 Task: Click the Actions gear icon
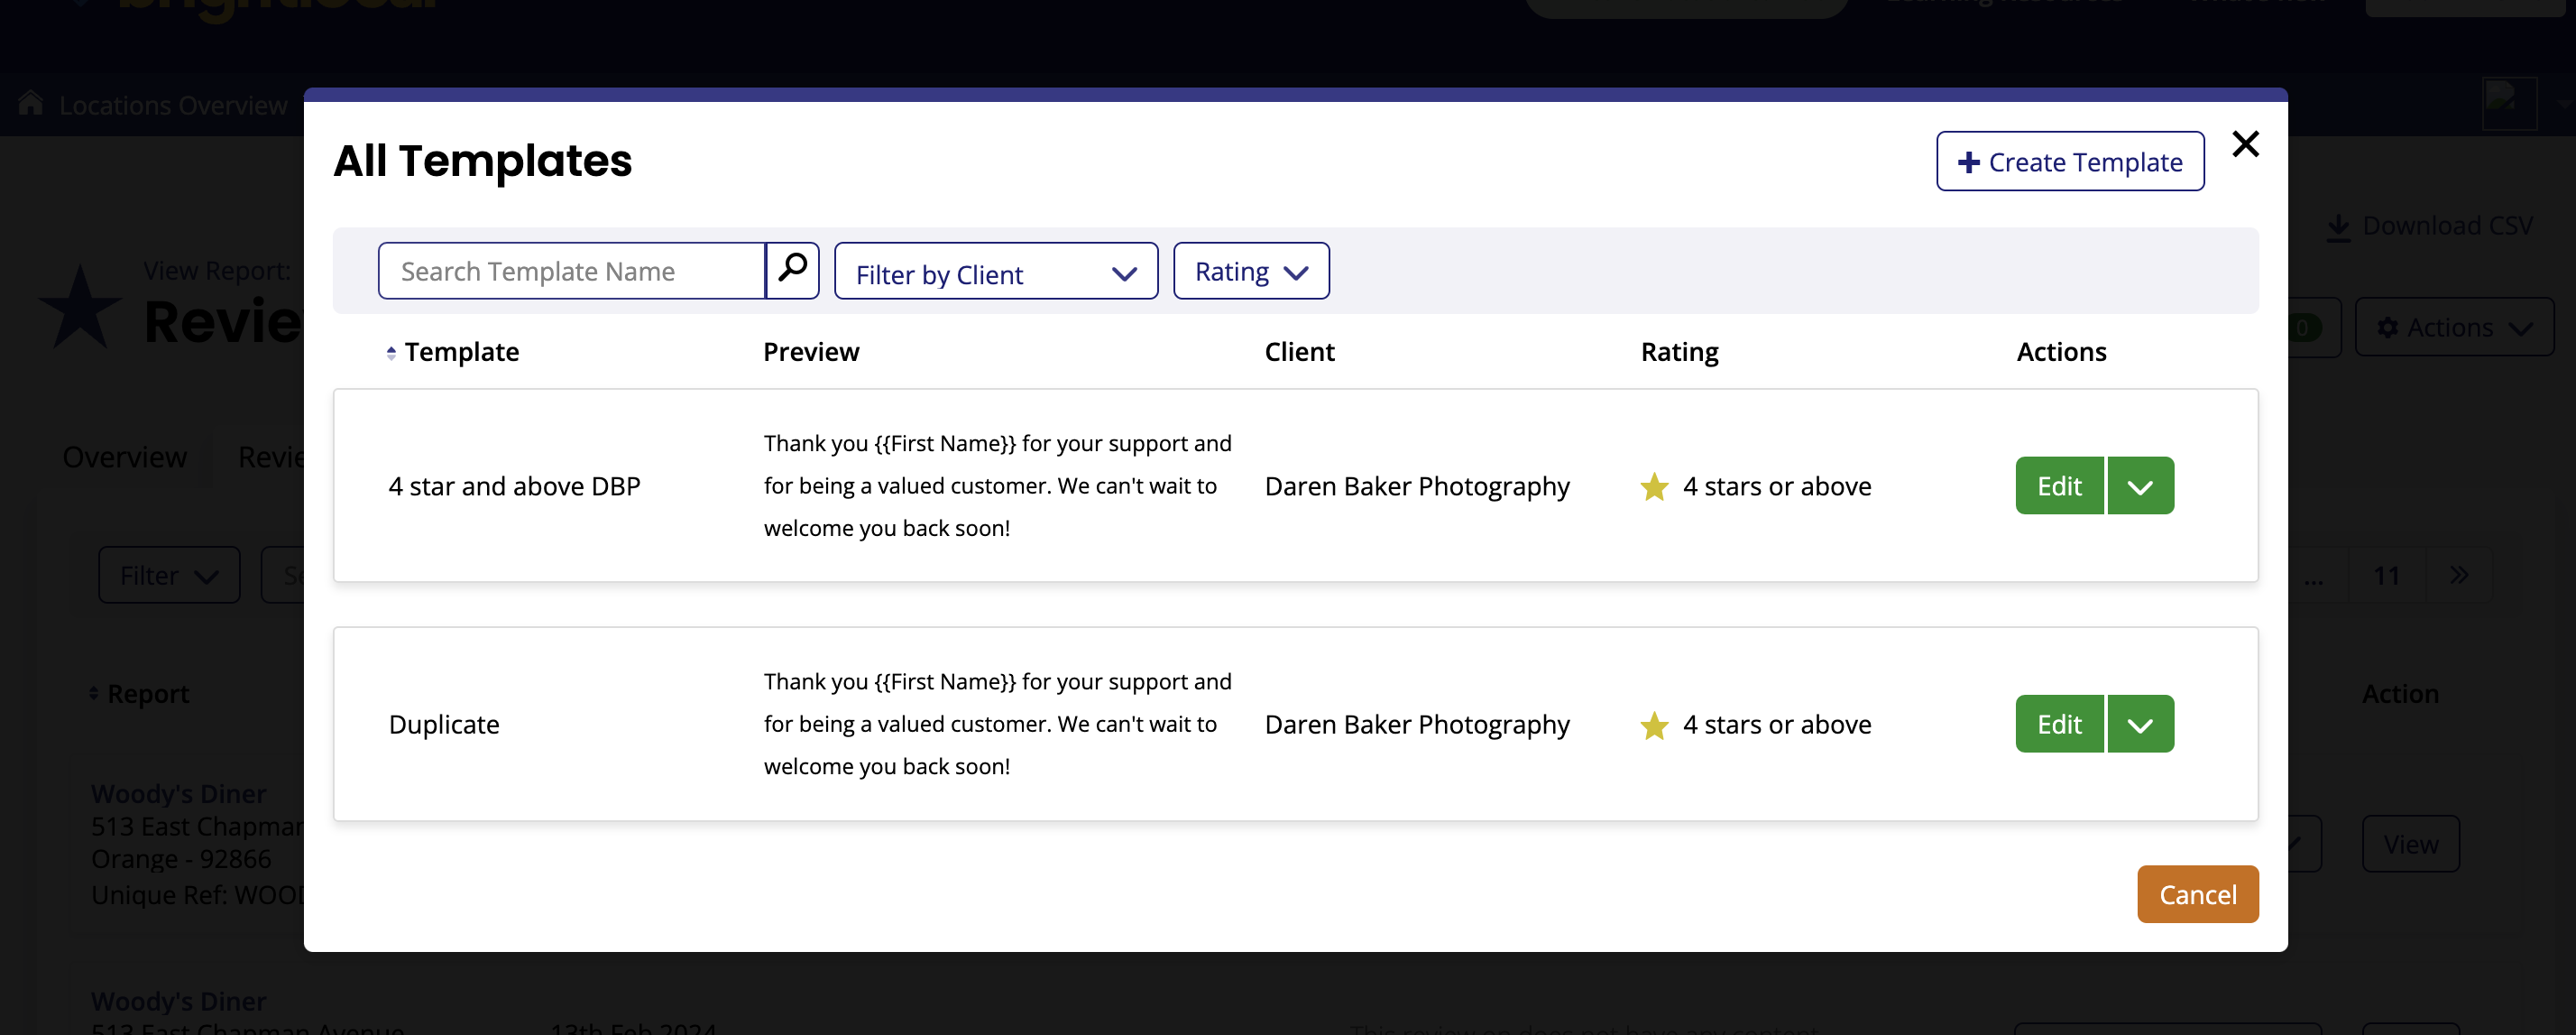2387,328
